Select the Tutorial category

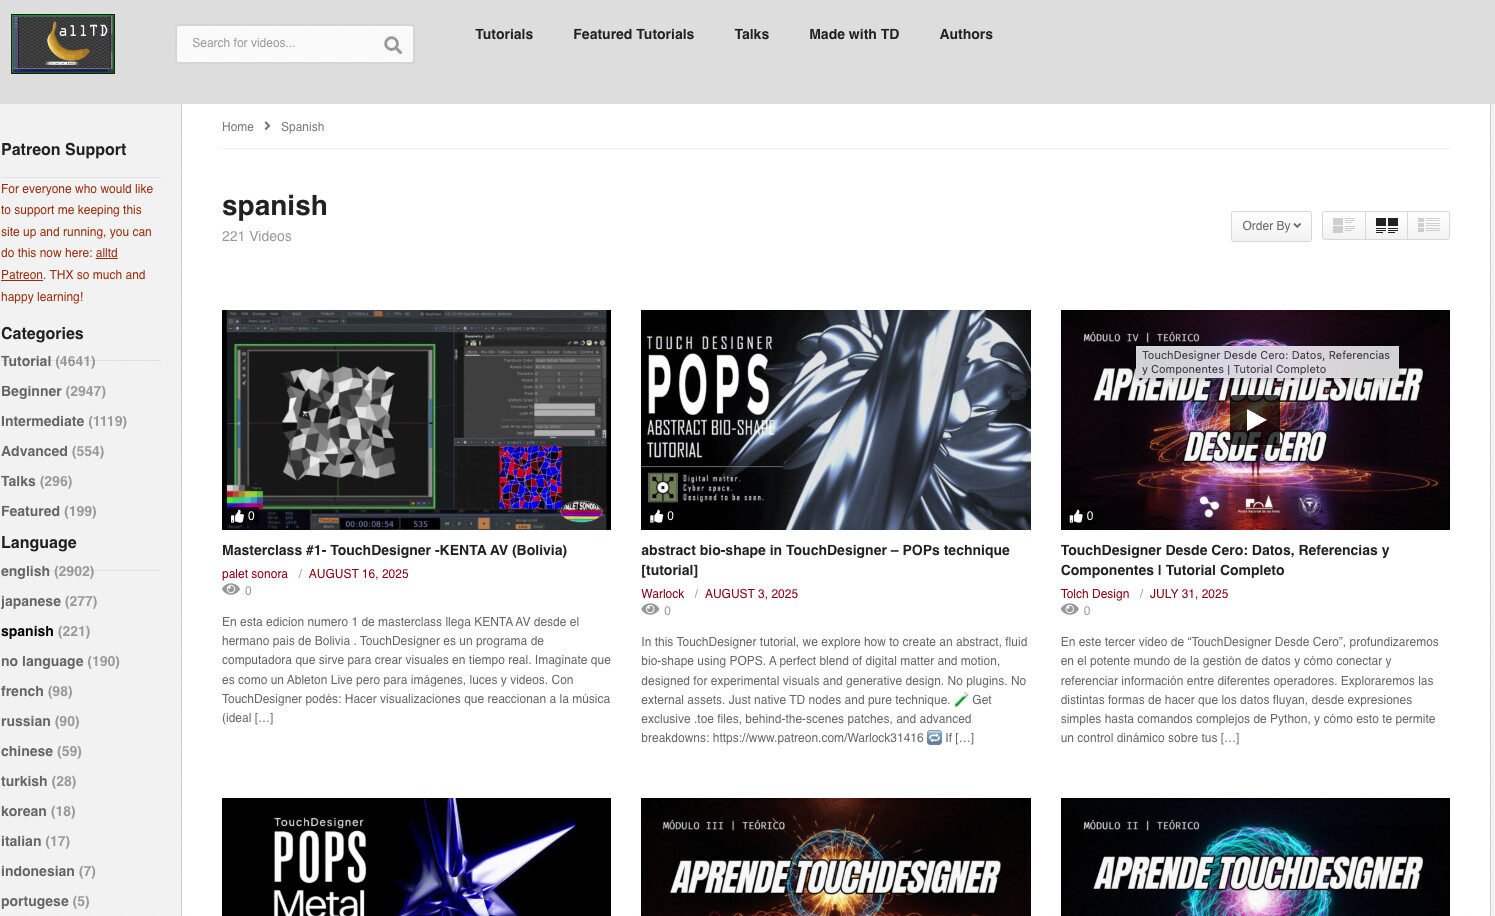point(48,361)
